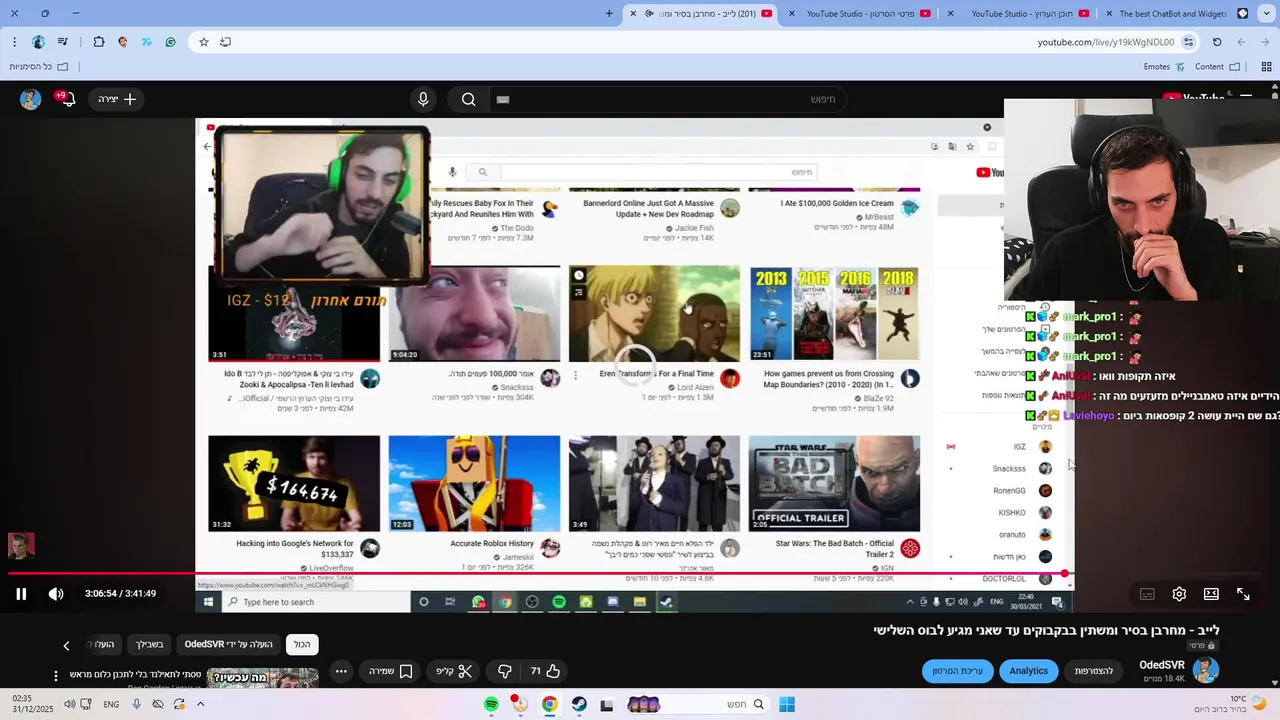Click the channel members button next to Analytics
The width and height of the screenshot is (1280, 720).
pyautogui.click(x=1094, y=671)
